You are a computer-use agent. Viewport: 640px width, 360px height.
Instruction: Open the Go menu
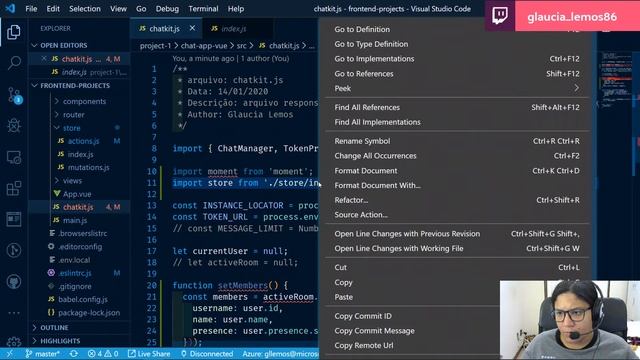141,9
